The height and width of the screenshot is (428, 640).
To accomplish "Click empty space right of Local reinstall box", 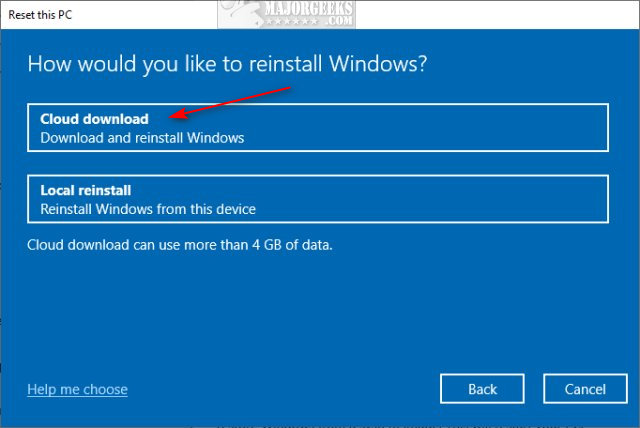I will pyautogui.click(x=623, y=199).
